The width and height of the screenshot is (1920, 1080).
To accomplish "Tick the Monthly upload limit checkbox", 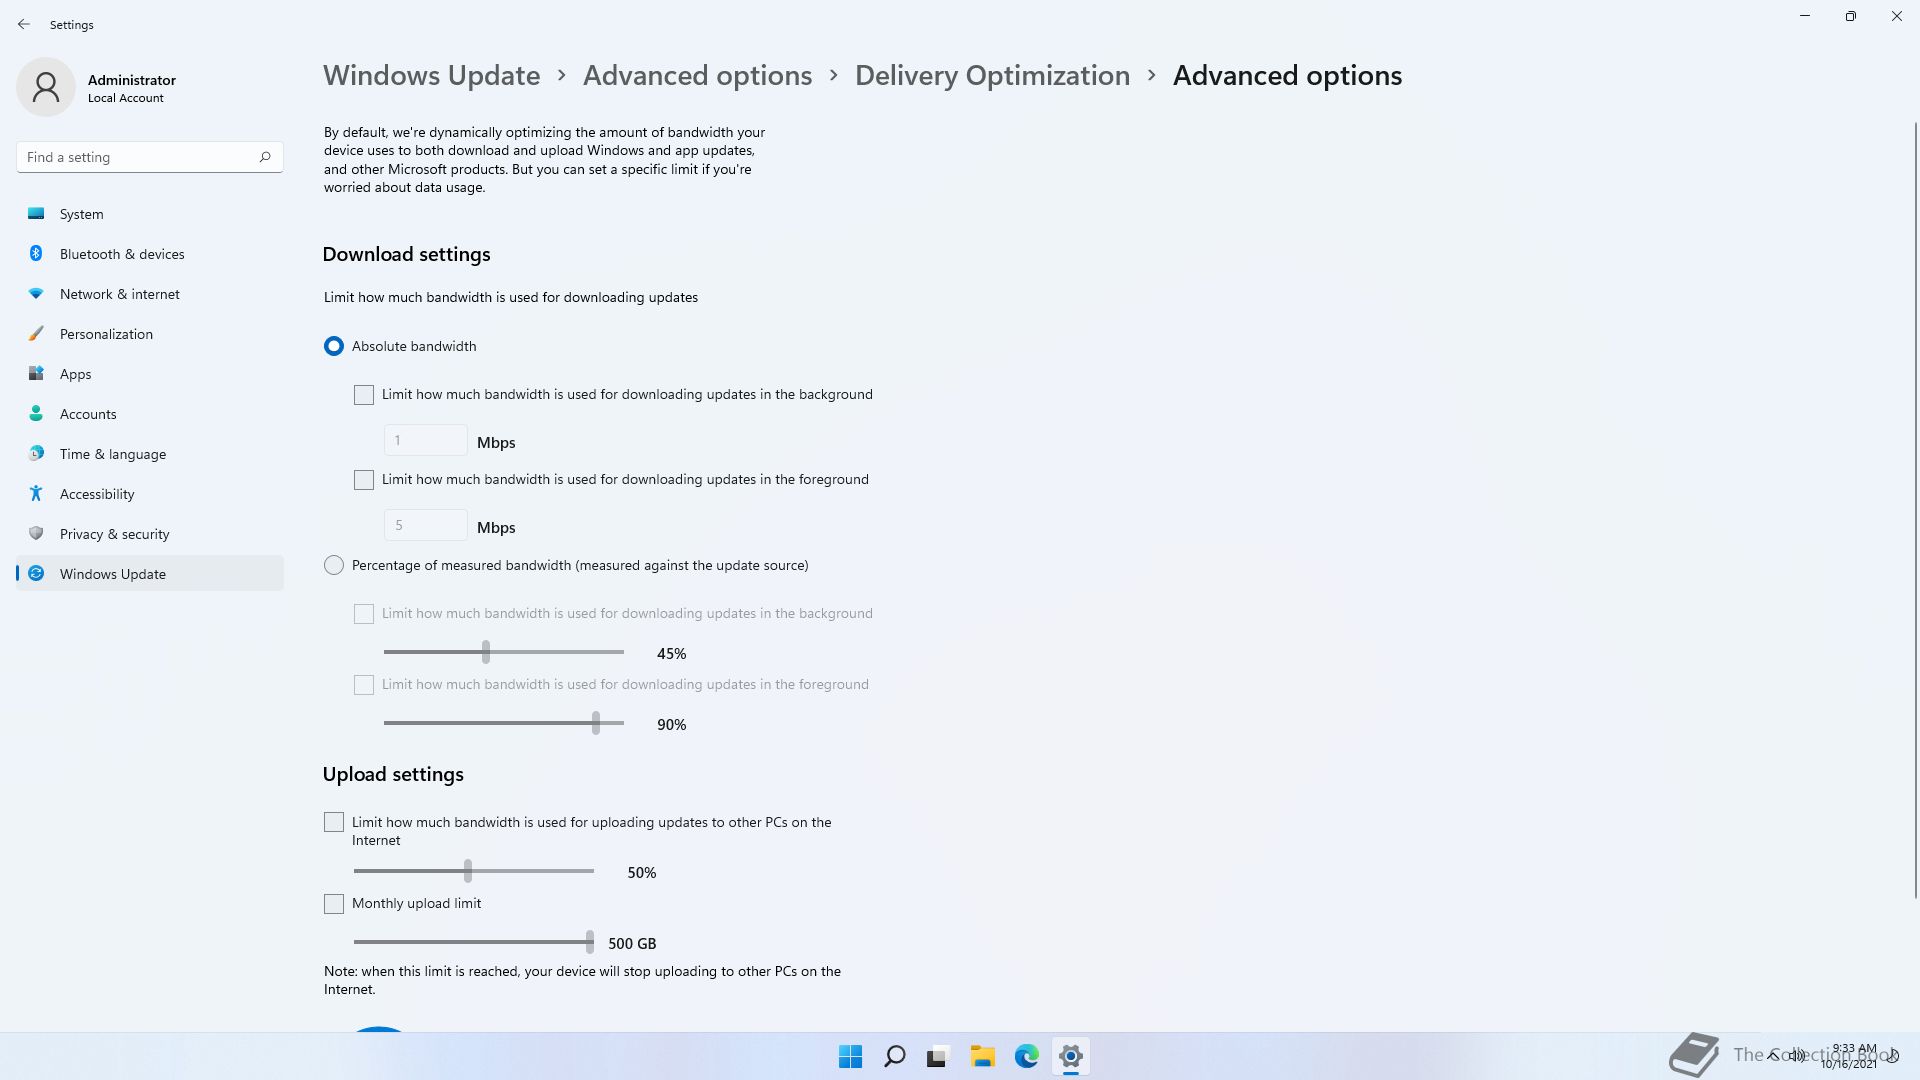I will (334, 904).
